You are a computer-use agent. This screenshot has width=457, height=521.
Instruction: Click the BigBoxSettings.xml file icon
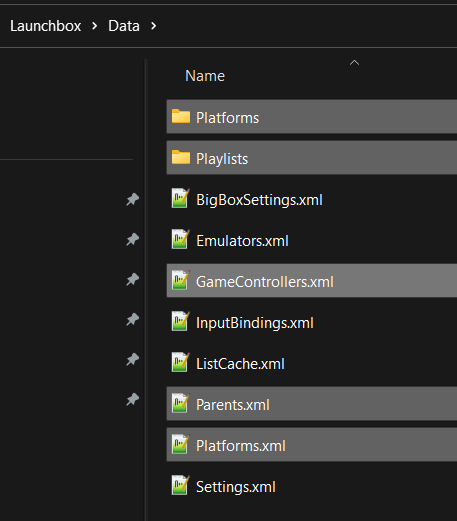pos(181,198)
